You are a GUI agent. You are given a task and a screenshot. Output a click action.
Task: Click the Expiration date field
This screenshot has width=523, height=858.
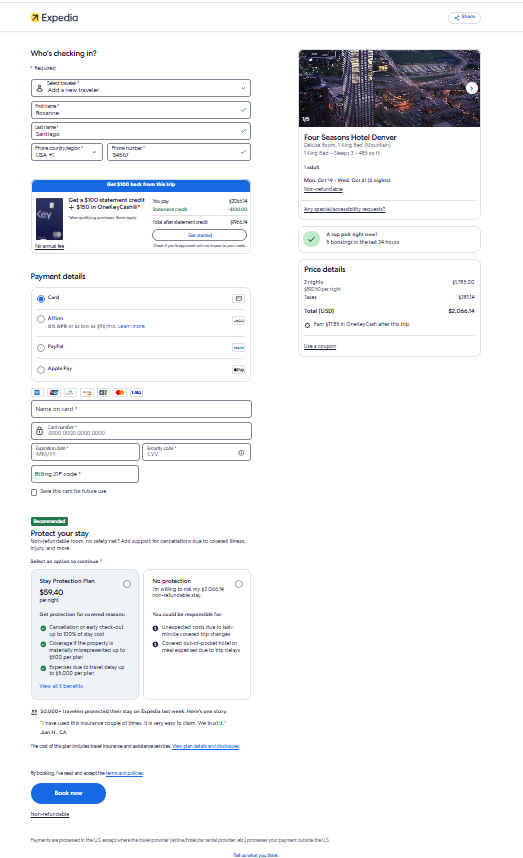(x=85, y=452)
